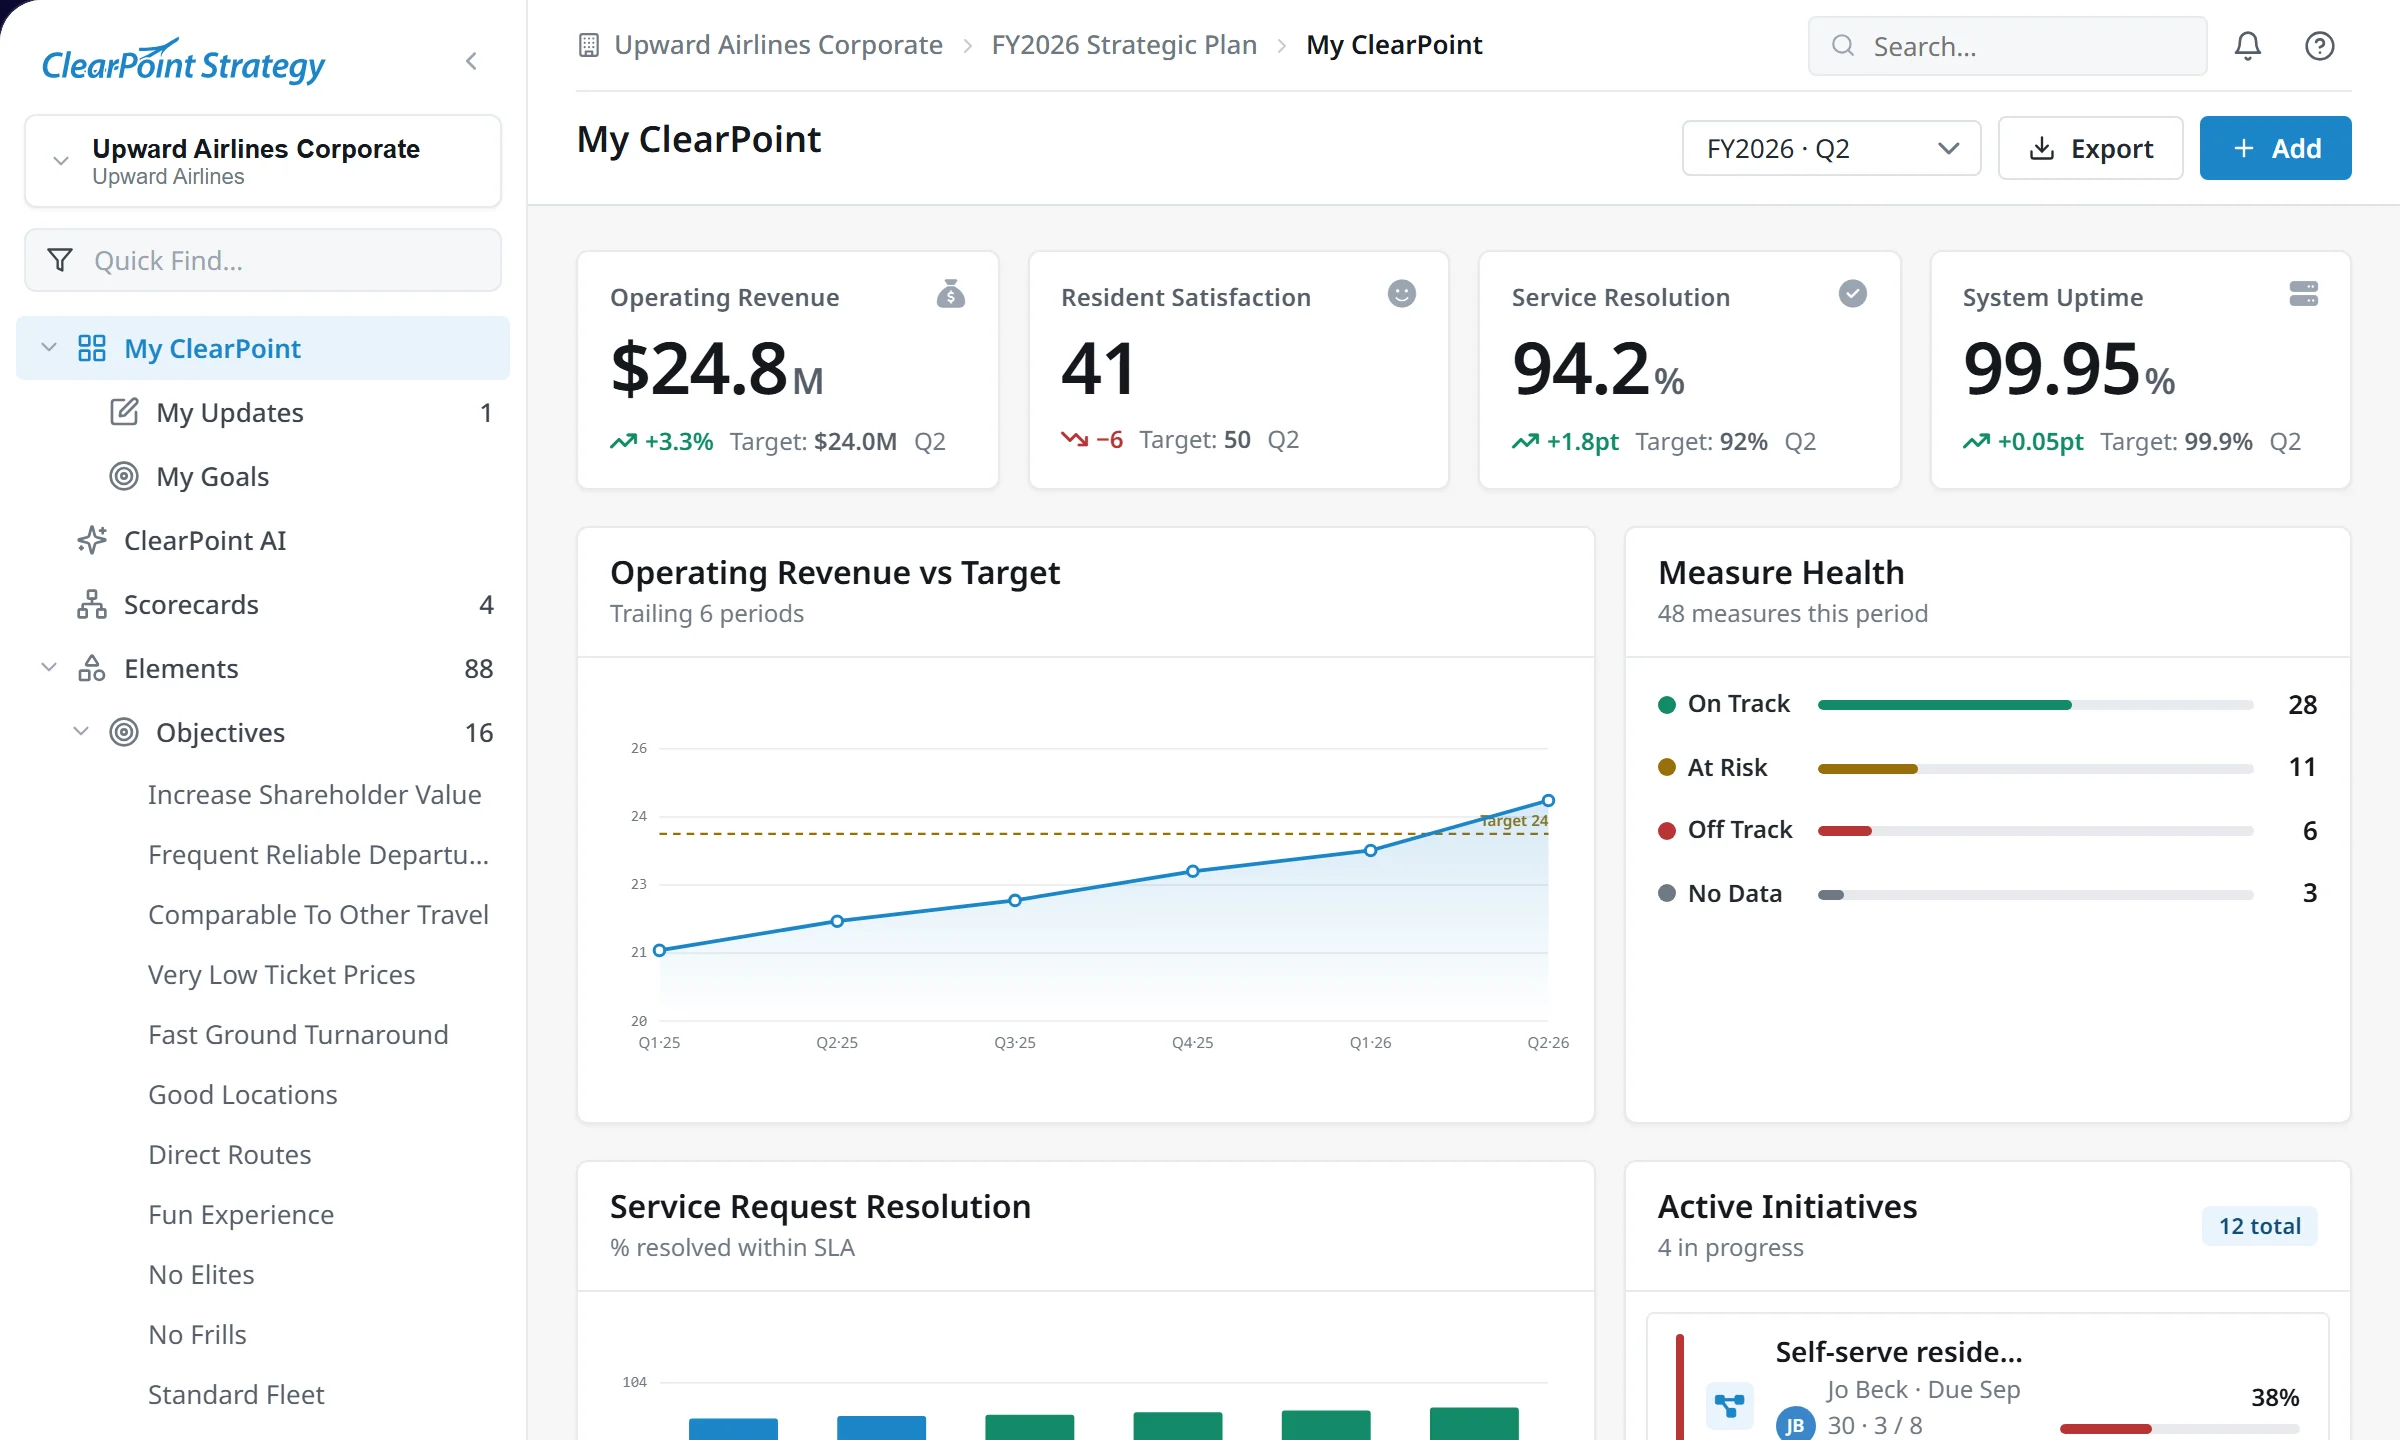Click the building icon beside Upward Airlines Corporate breadcrumb
Viewport: 2400px width, 1440px height.
pyautogui.click(x=589, y=45)
